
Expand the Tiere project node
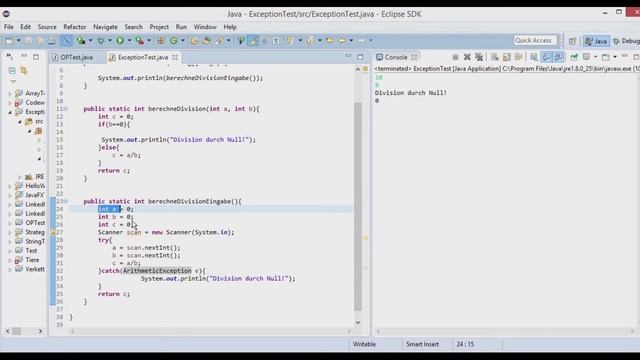[10, 260]
